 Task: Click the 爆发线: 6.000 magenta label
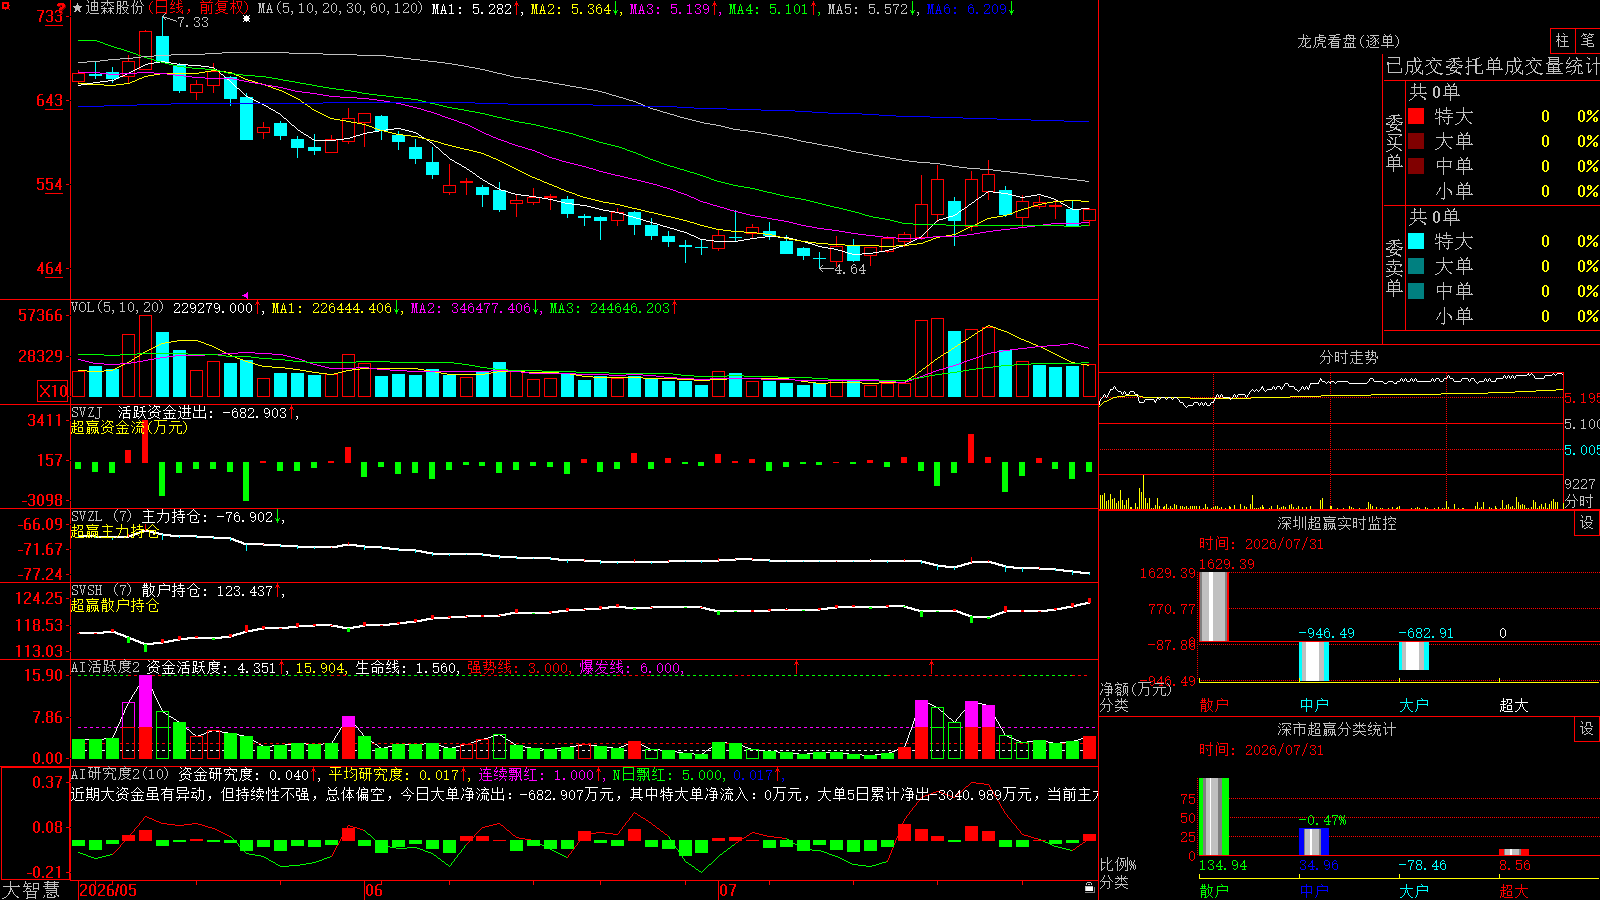[630, 668]
